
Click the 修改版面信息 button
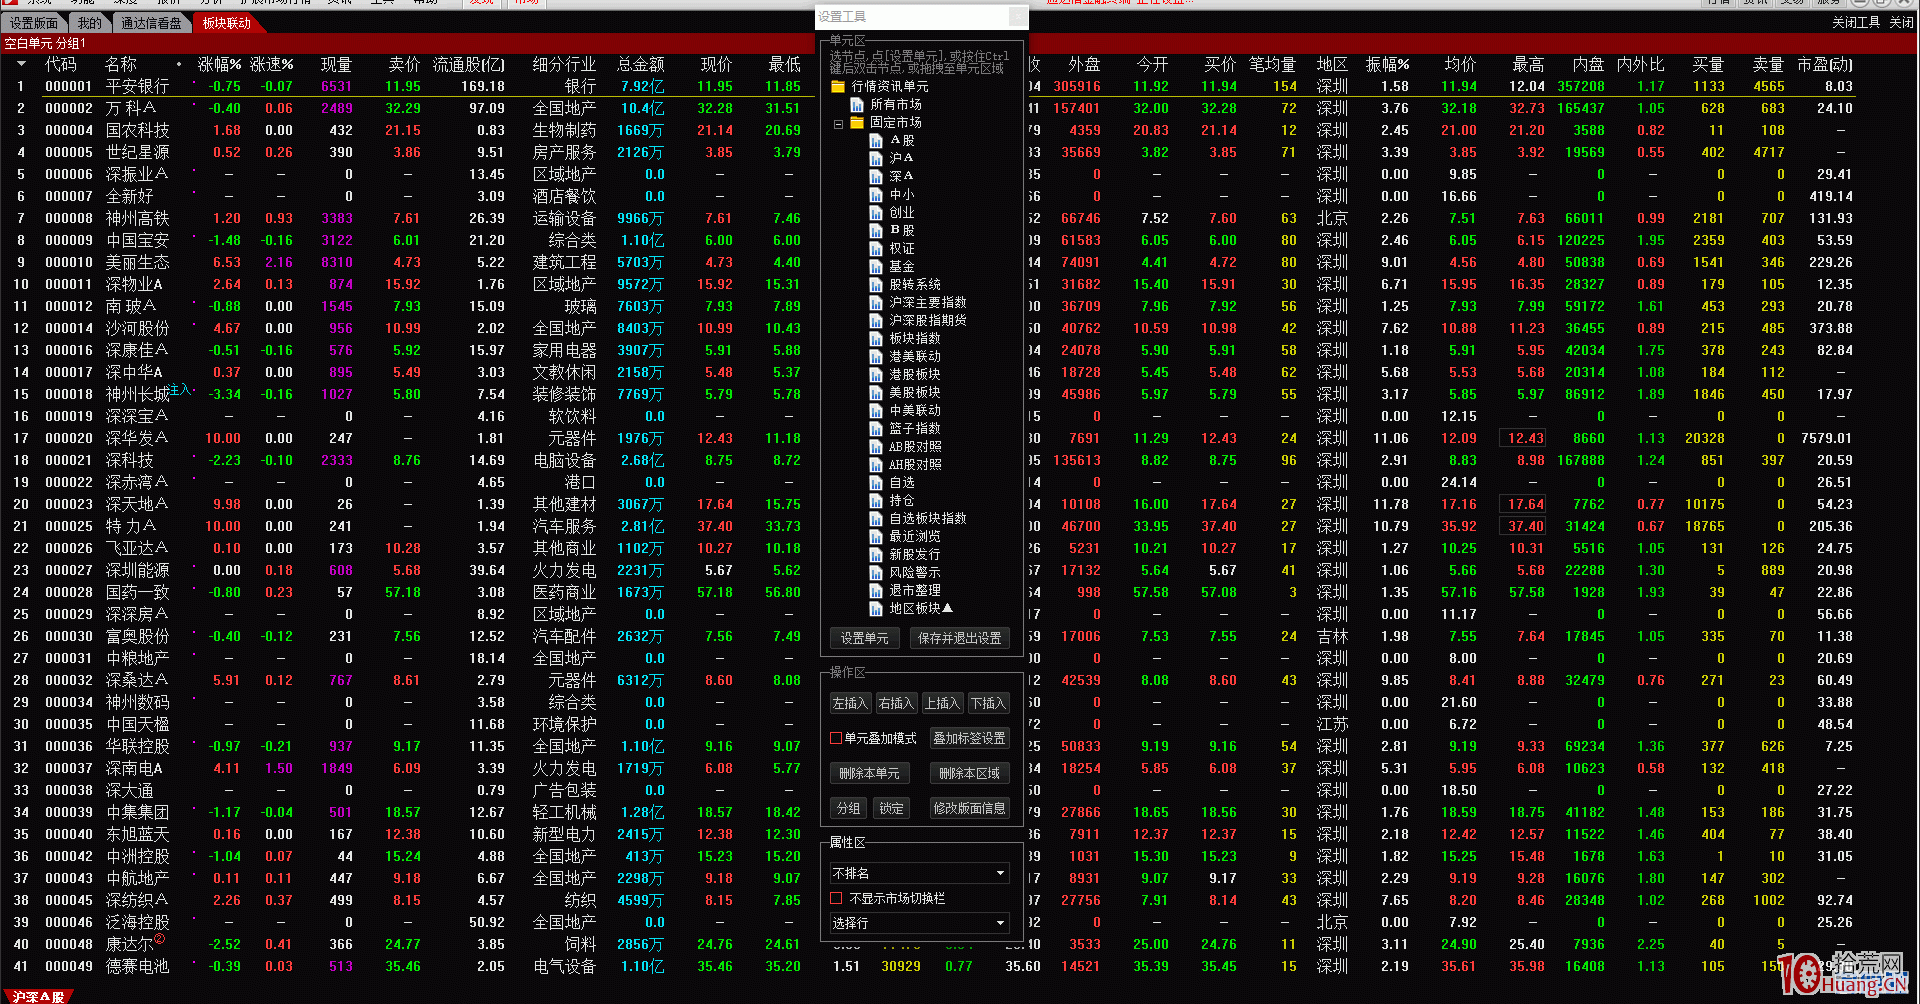[969, 808]
